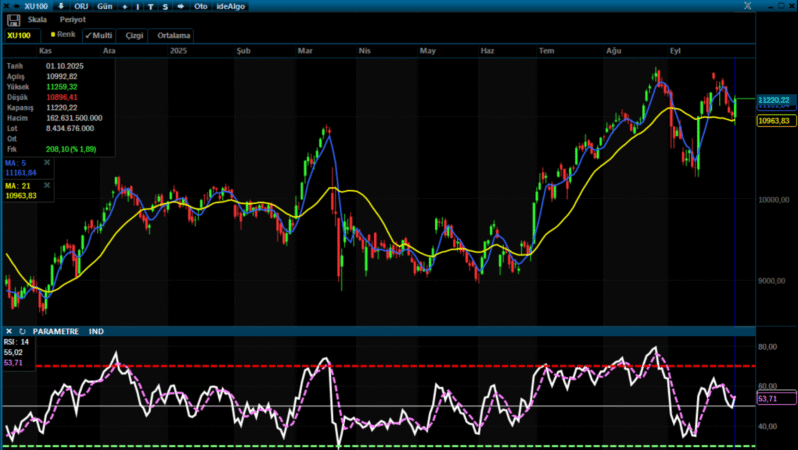Click the save (floppy disk) icon
The height and width of the screenshot is (450, 798).
coord(13,19)
